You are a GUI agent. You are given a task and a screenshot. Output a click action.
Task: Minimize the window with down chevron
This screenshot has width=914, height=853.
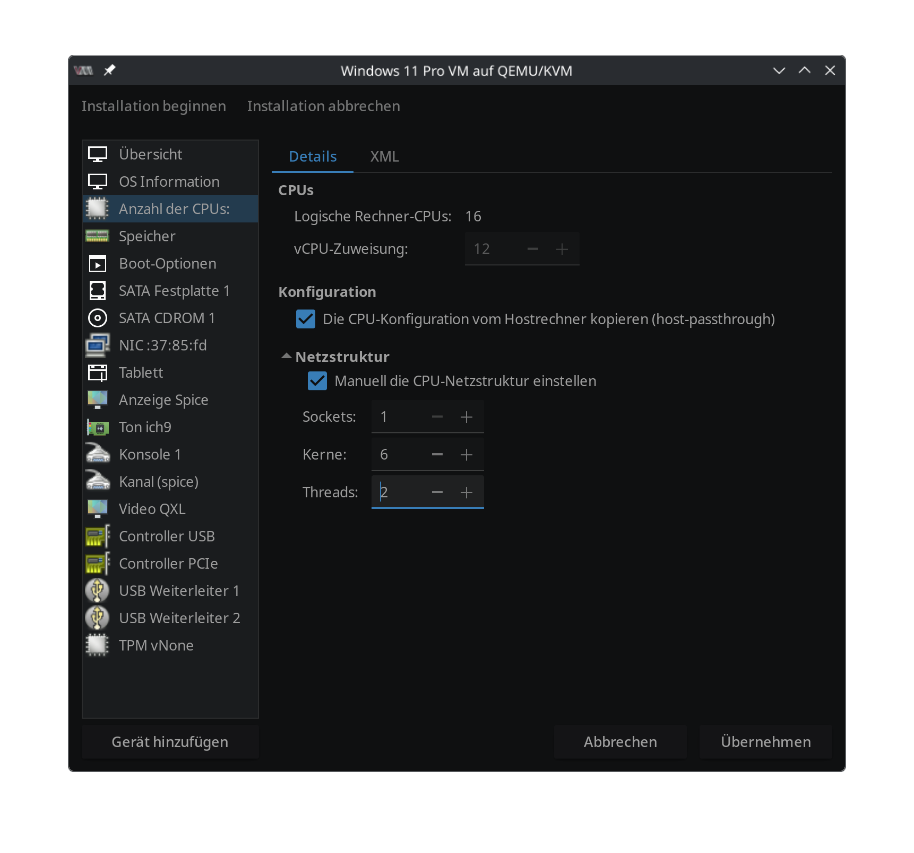[779, 71]
